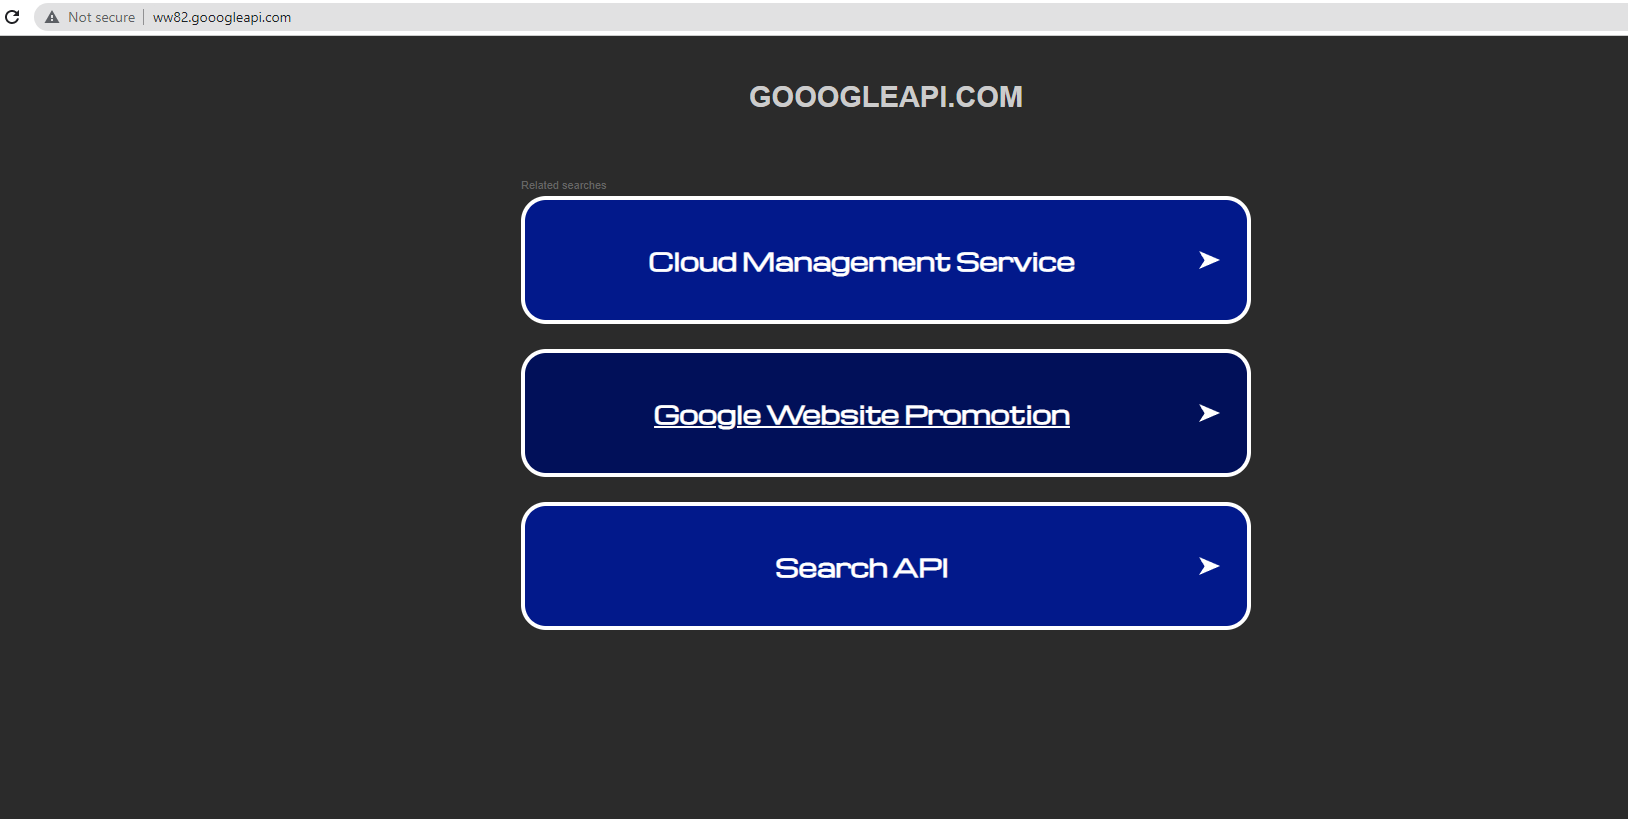The width and height of the screenshot is (1628, 819).
Task: Click the arrow on the Search API card
Action: point(1208,566)
